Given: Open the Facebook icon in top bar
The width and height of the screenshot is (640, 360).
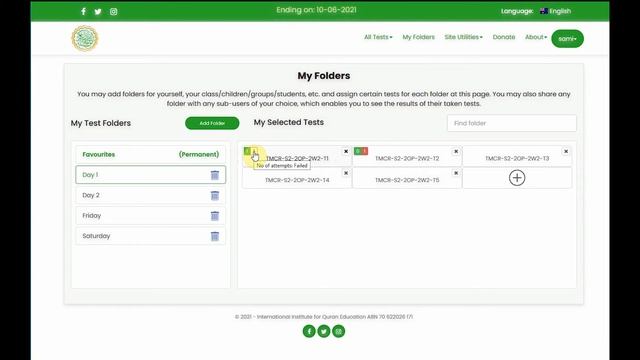Looking at the screenshot, I should coord(83,11).
